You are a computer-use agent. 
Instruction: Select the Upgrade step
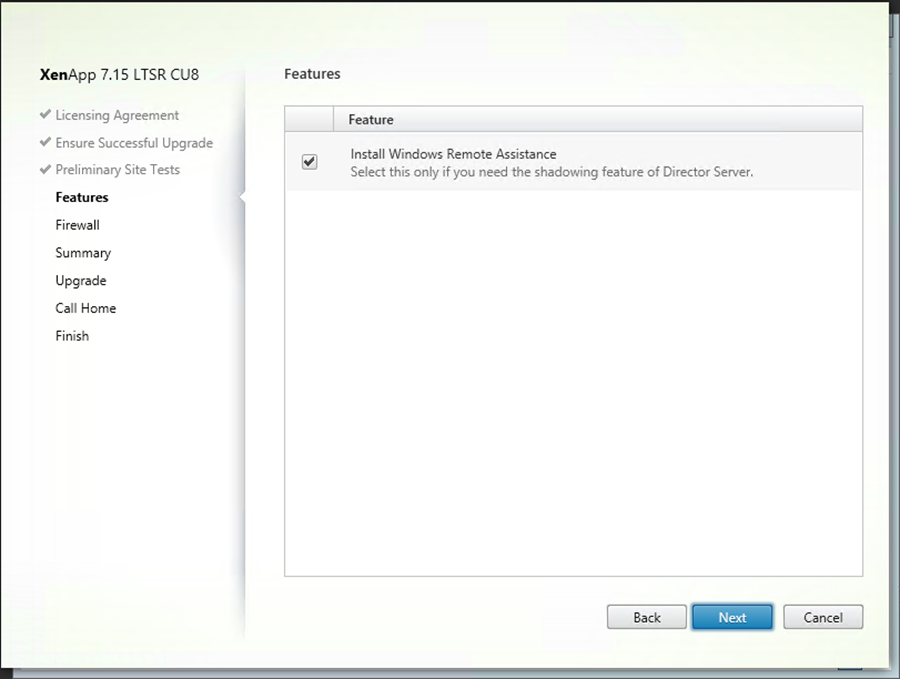(81, 281)
